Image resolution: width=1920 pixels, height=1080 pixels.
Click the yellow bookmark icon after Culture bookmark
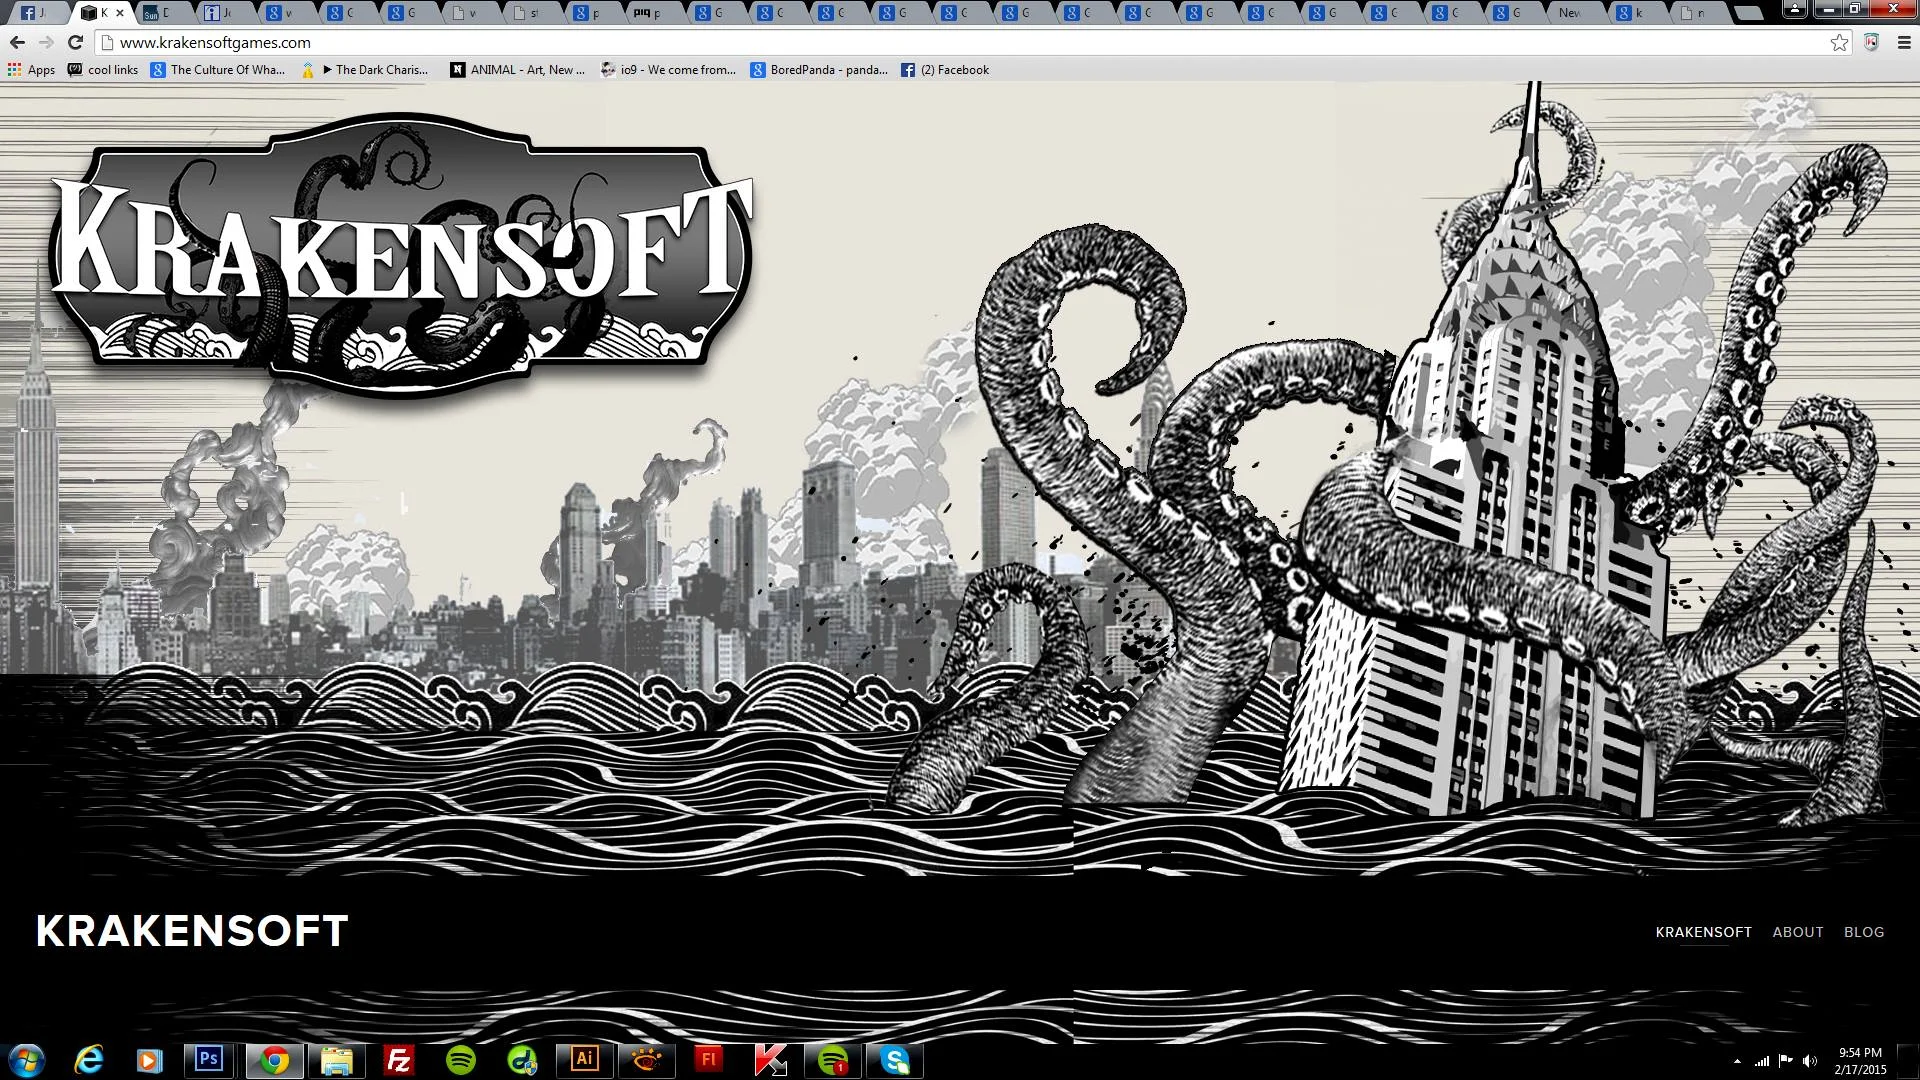click(x=308, y=70)
